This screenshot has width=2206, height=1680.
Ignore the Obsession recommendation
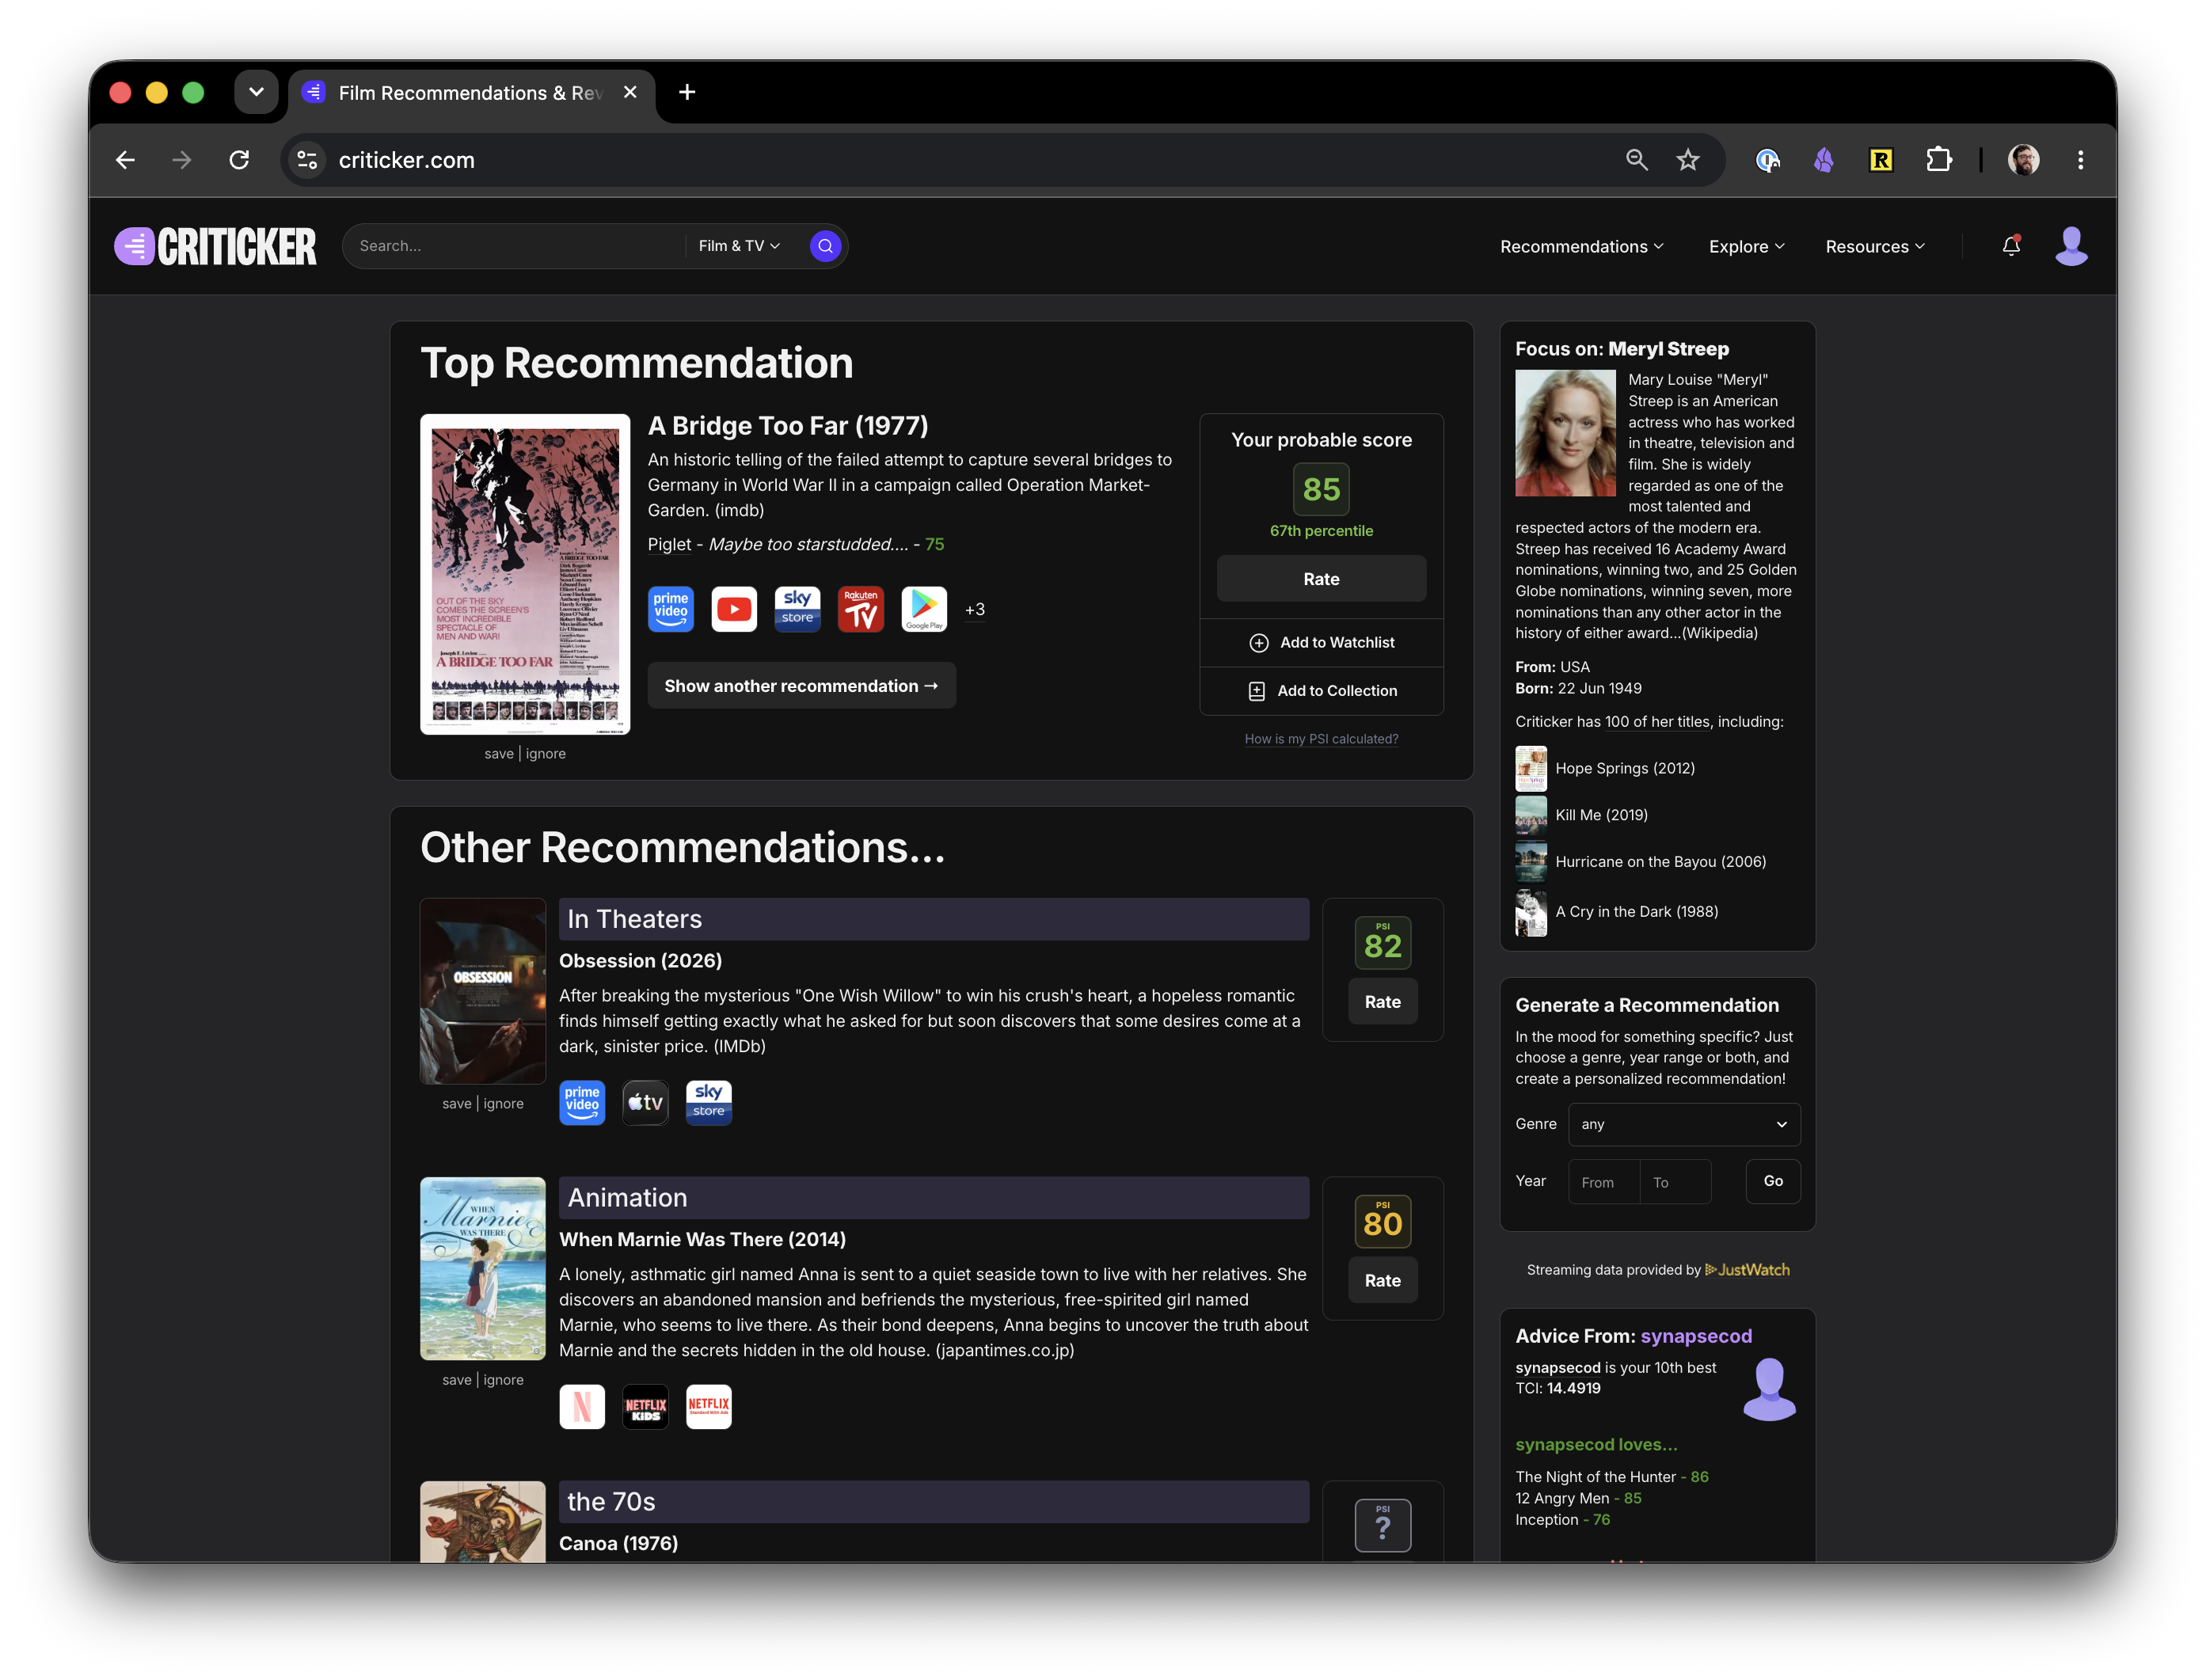503,1104
